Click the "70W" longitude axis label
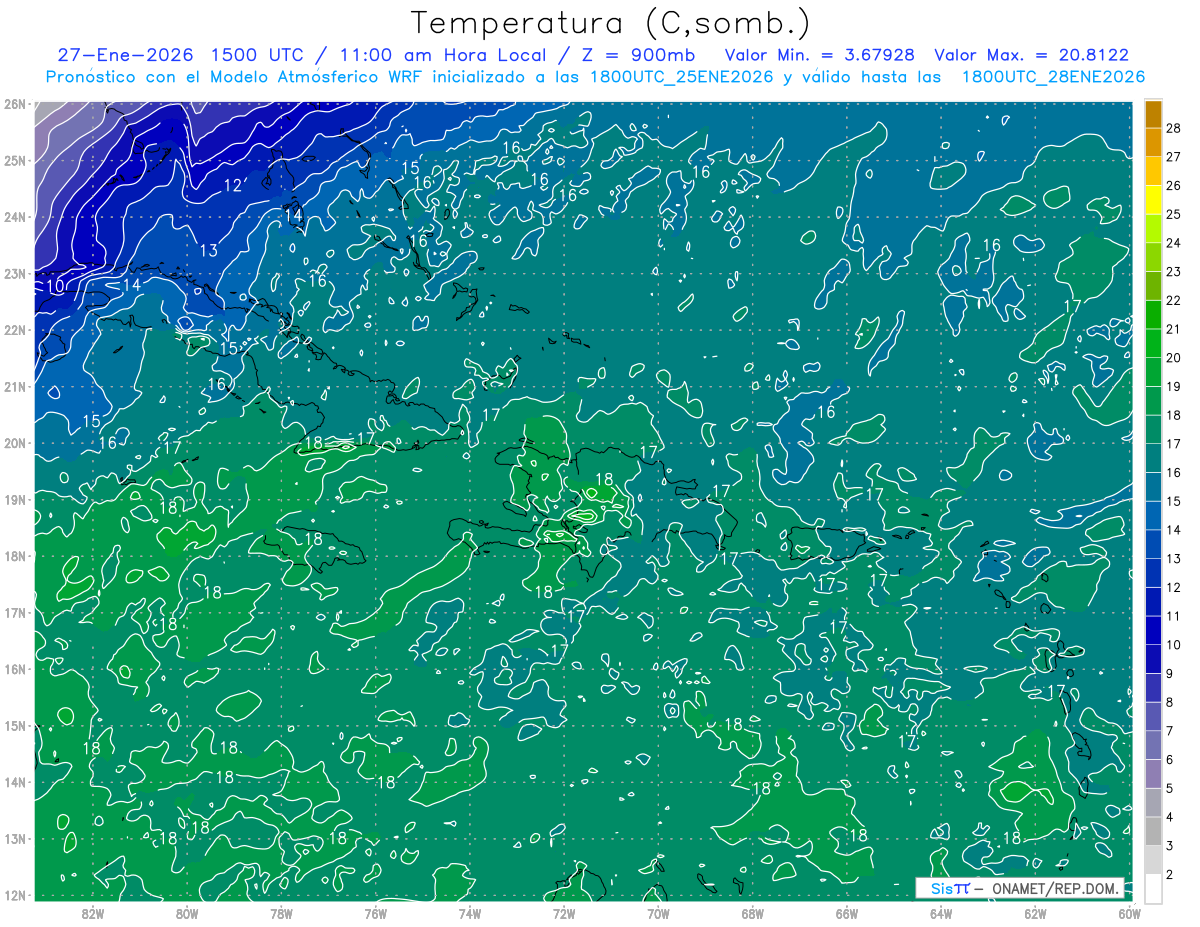Viewport: 1200px width, 927px height. point(658,912)
